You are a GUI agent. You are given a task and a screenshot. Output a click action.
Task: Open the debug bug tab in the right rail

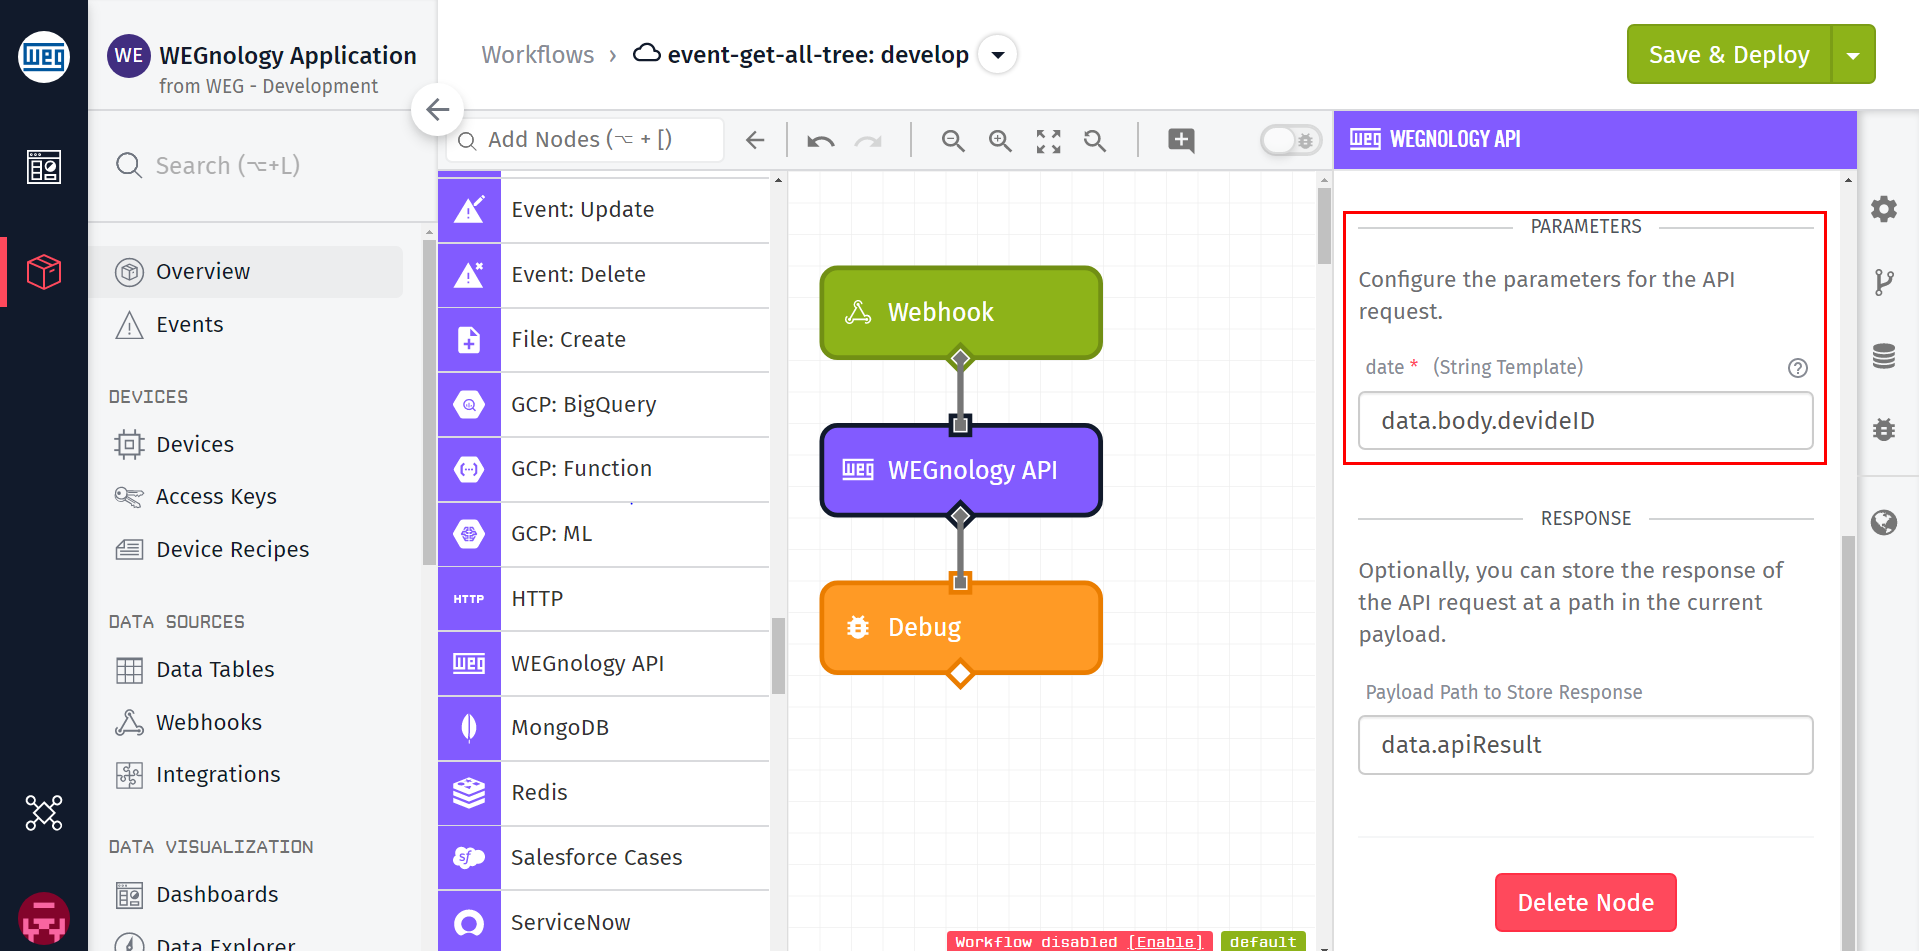(x=1884, y=430)
